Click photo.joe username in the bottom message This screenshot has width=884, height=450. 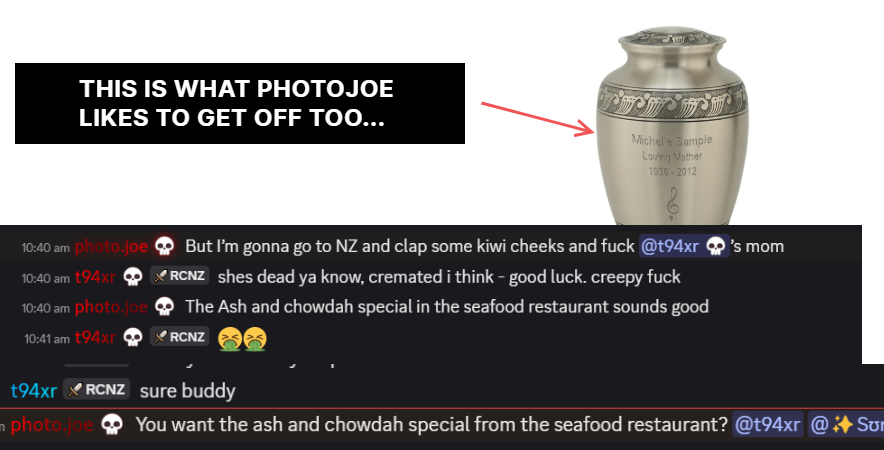(x=52, y=425)
